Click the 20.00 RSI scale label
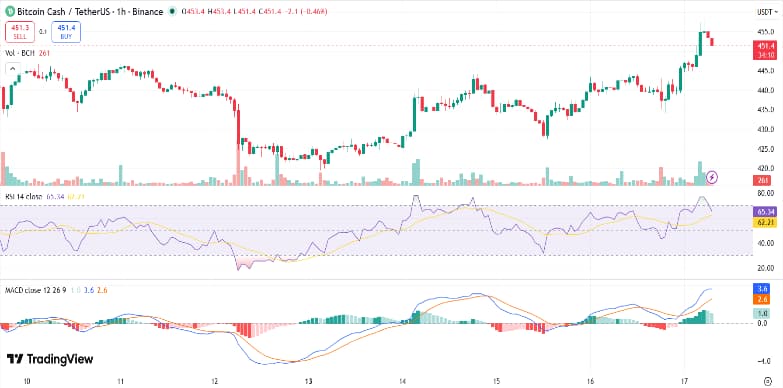The width and height of the screenshot is (783, 388). point(767,268)
